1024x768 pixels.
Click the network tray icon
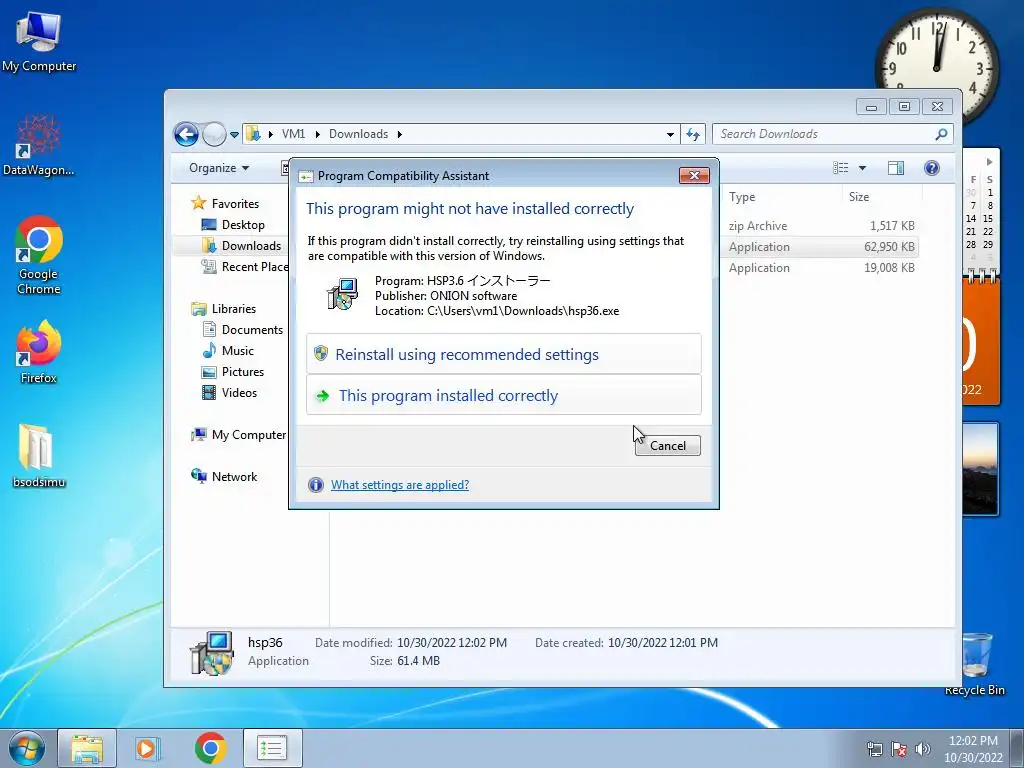[874, 749]
